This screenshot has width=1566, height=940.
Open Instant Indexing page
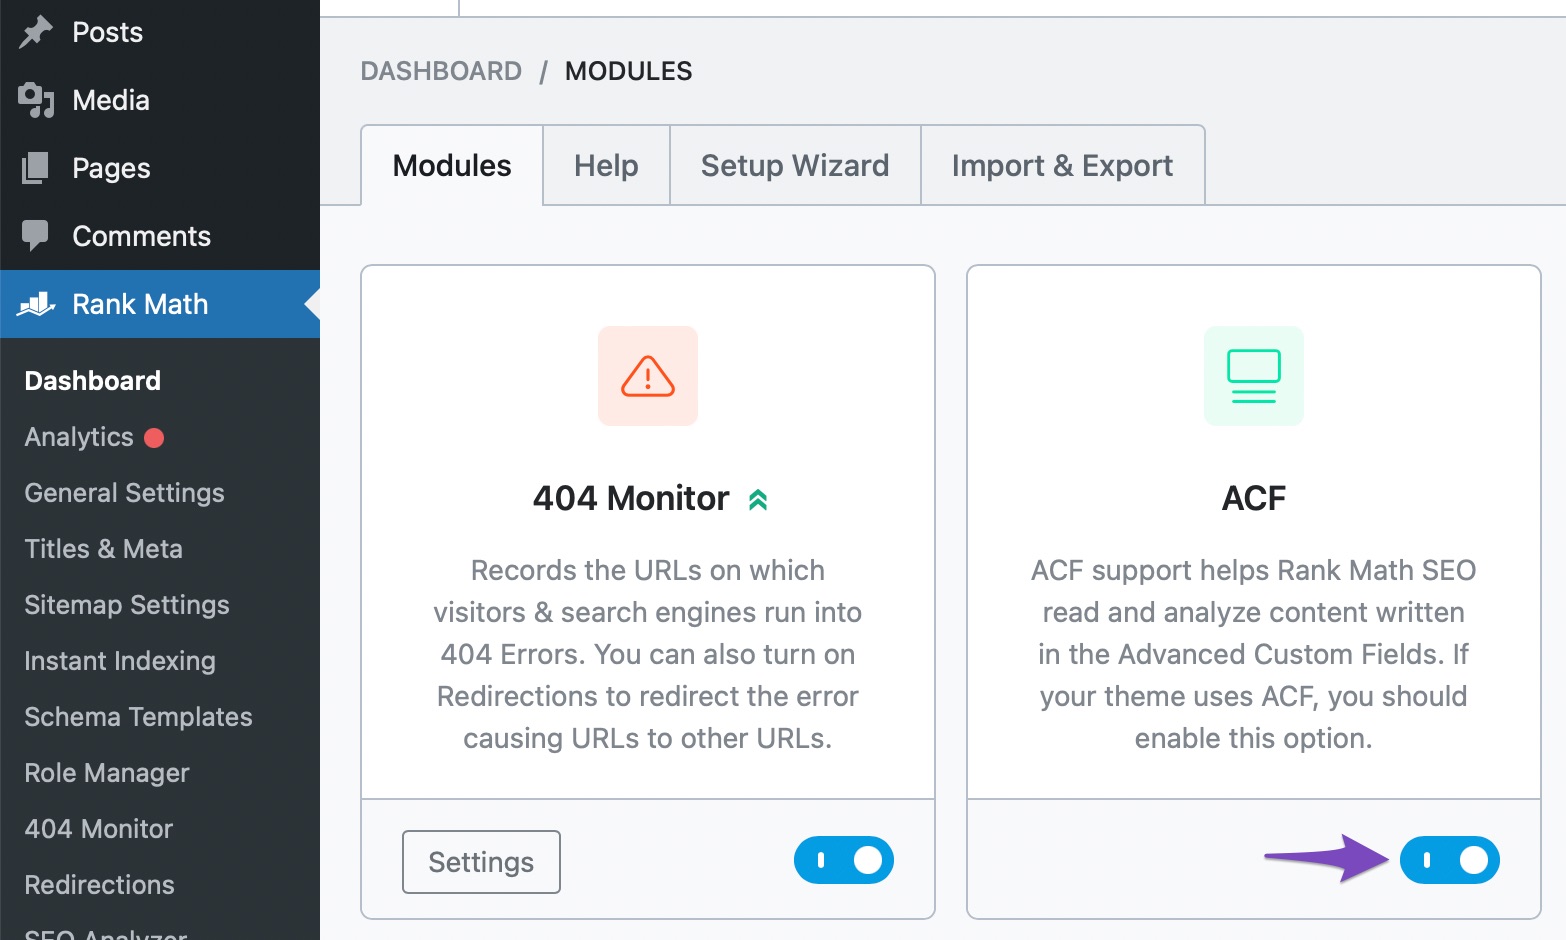(x=120, y=661)
